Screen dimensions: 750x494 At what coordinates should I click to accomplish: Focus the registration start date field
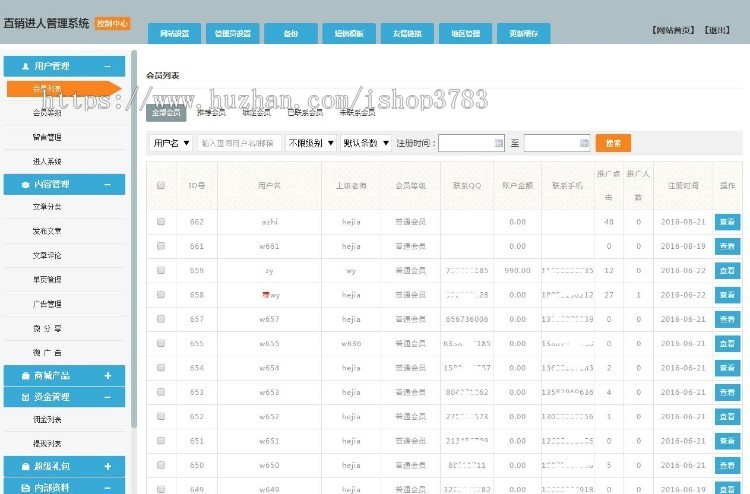pyautogui.click(x=471, y=143)
